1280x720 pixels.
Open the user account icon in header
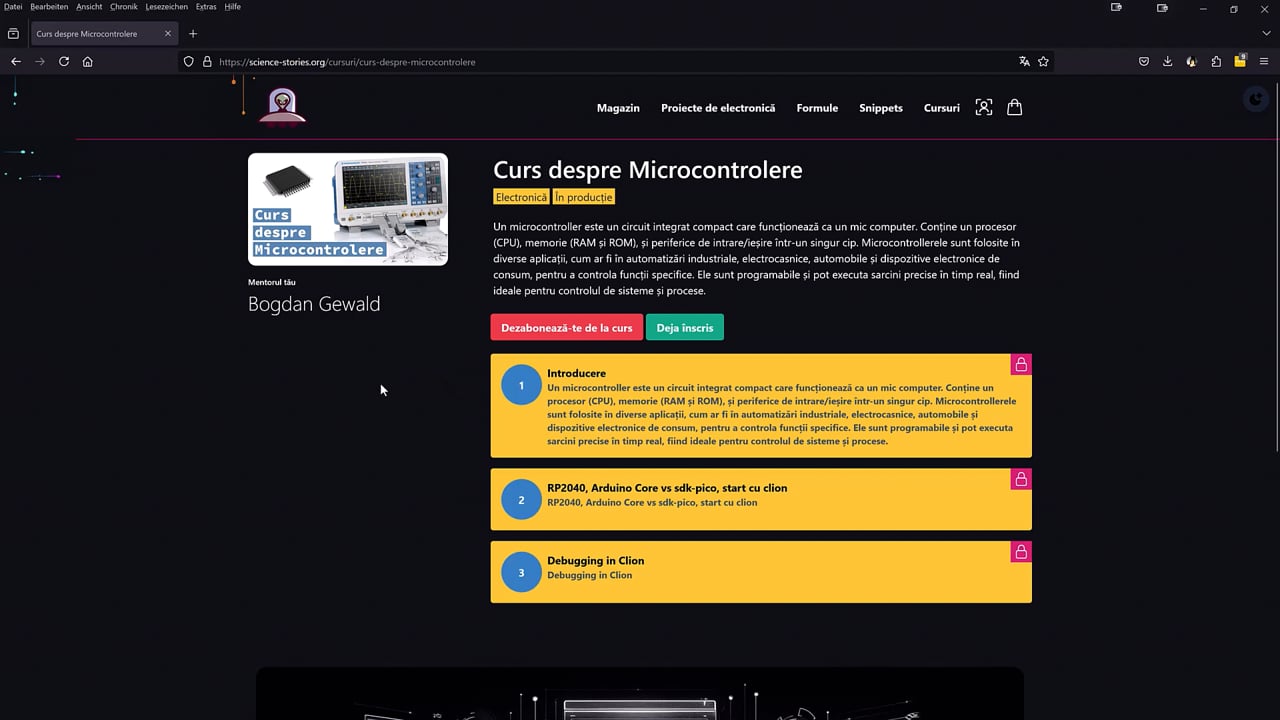984,107
